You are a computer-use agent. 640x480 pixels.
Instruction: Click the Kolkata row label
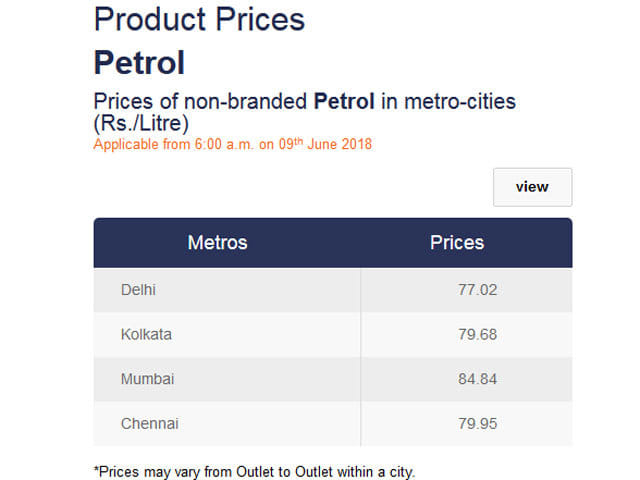coord(146,334)
